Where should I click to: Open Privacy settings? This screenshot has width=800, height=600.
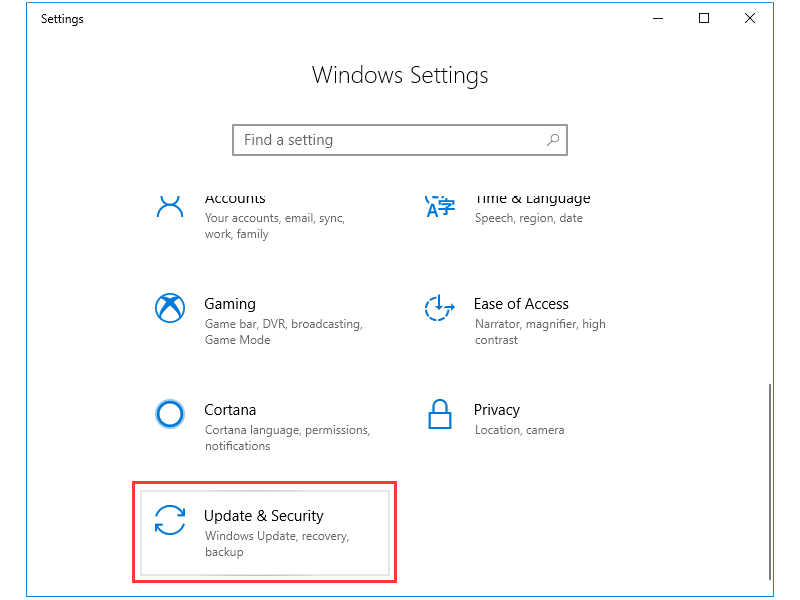point(497,410)
